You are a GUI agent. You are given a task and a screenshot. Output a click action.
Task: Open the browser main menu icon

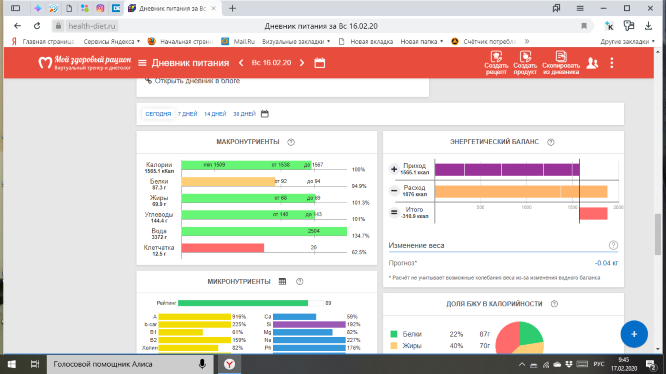(x=580, y=8)
